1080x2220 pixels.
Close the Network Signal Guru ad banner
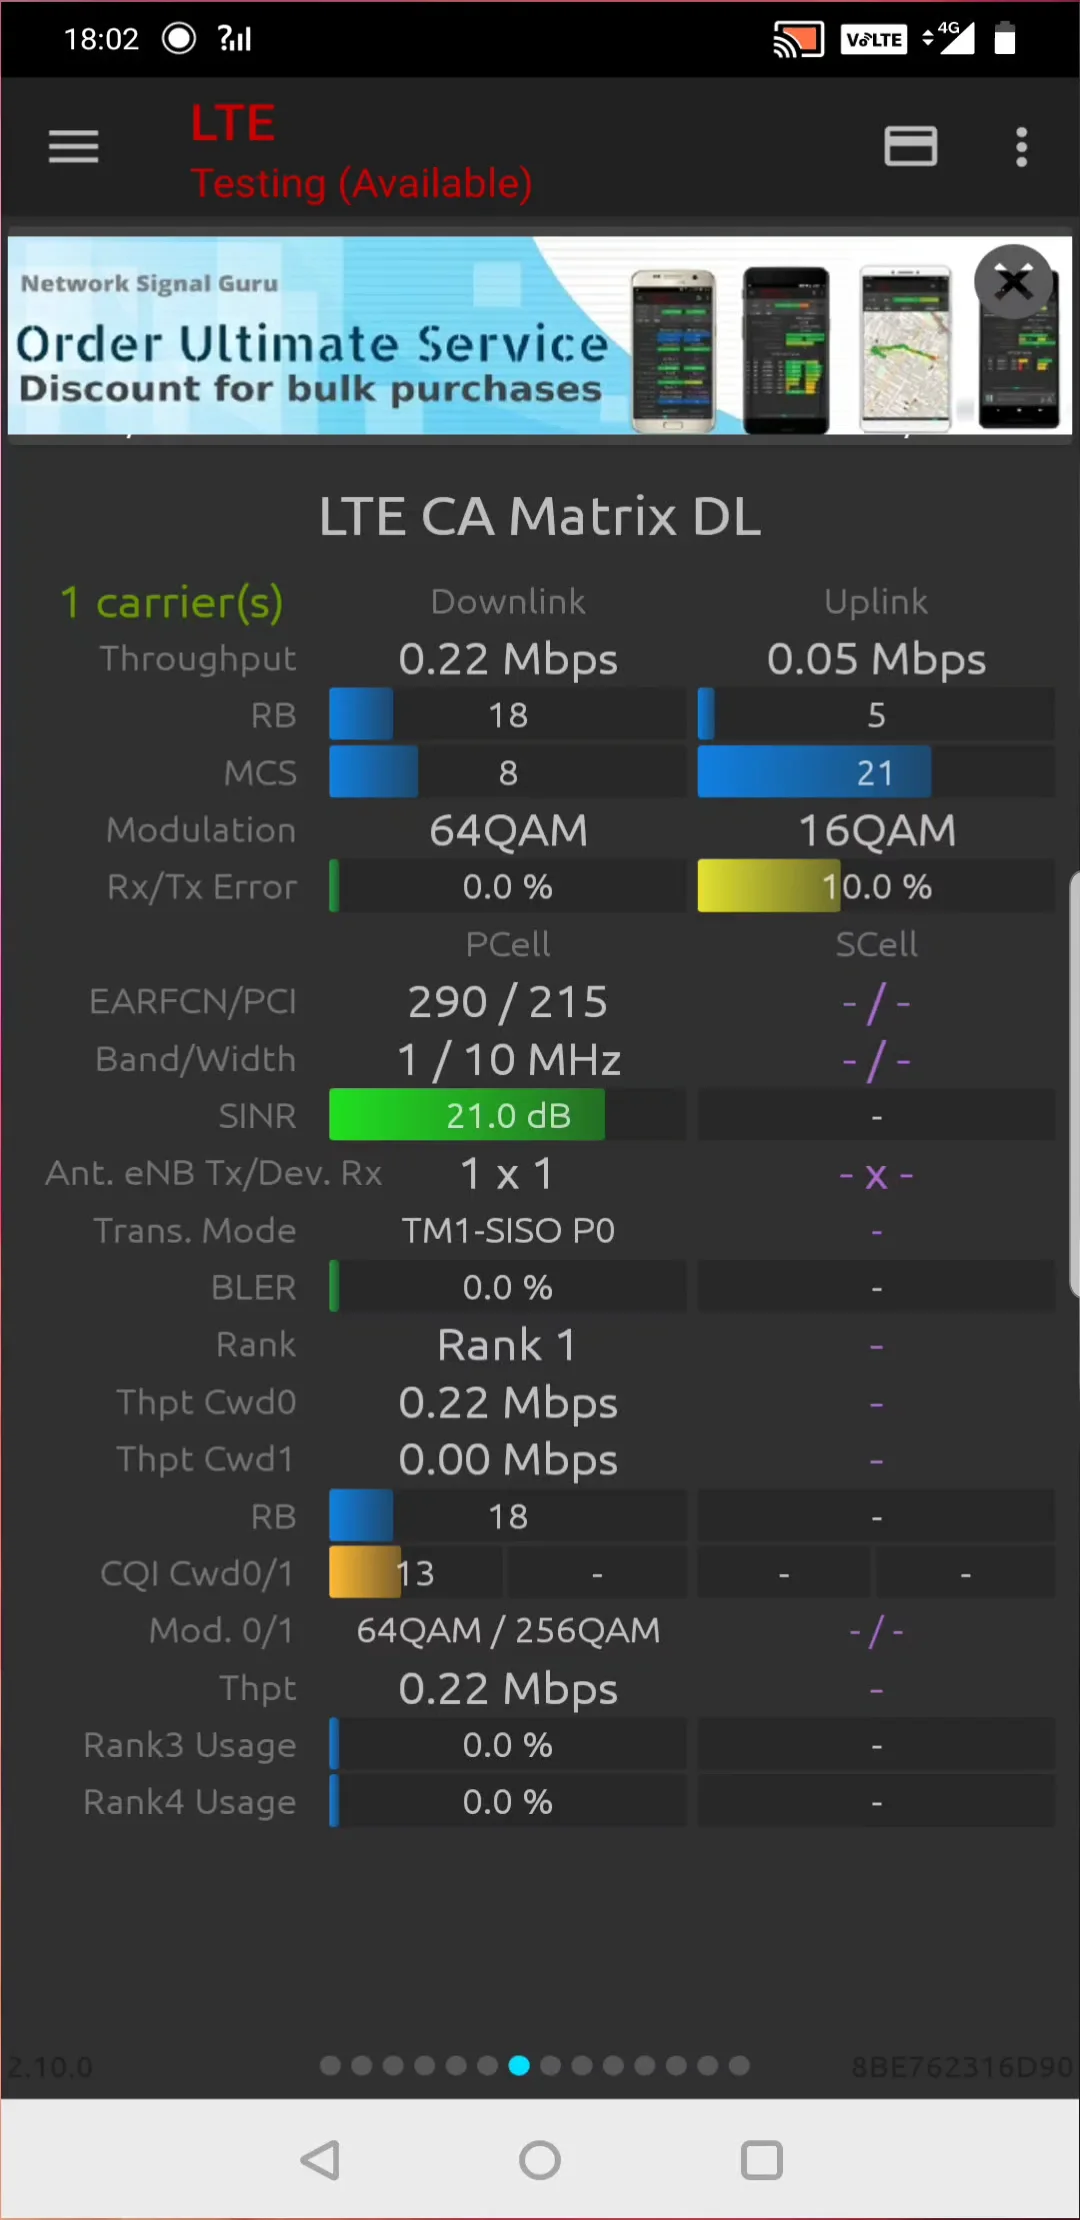[x=1014, y=282]
